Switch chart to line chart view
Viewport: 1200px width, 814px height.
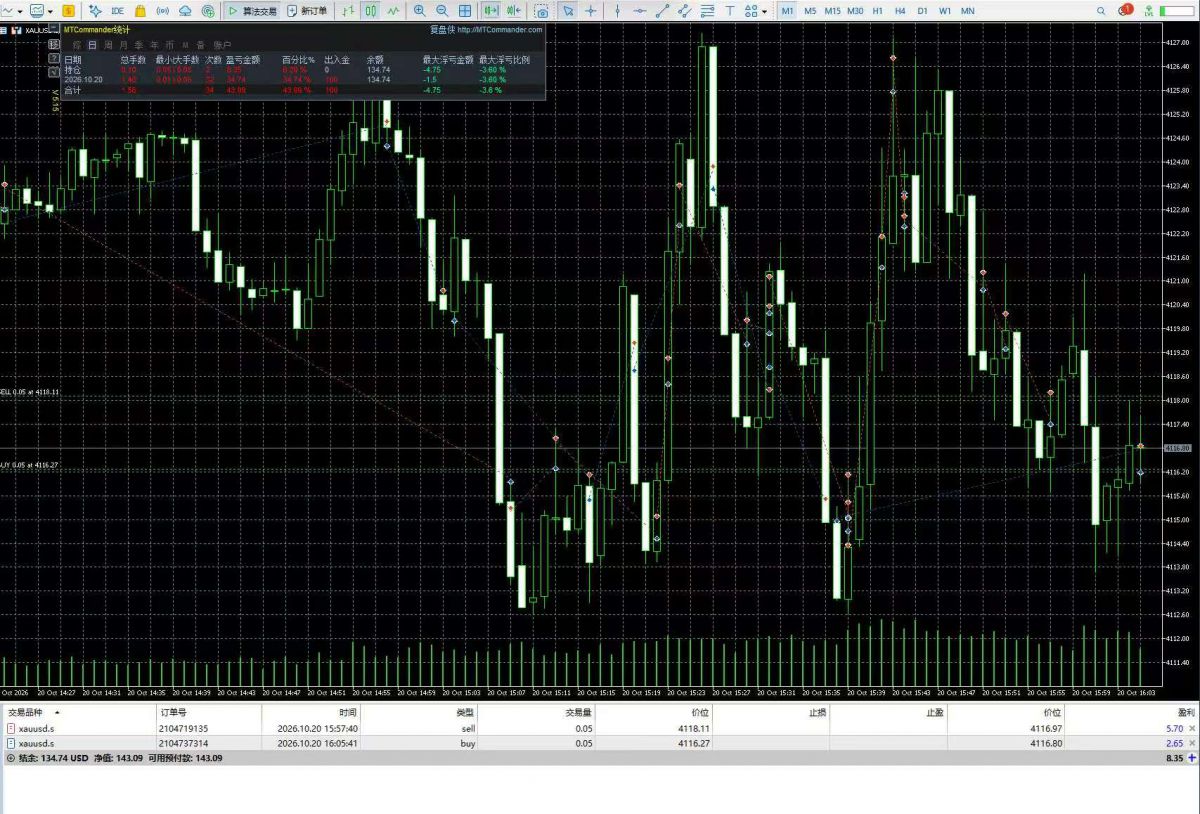click(x=393, y=11)
